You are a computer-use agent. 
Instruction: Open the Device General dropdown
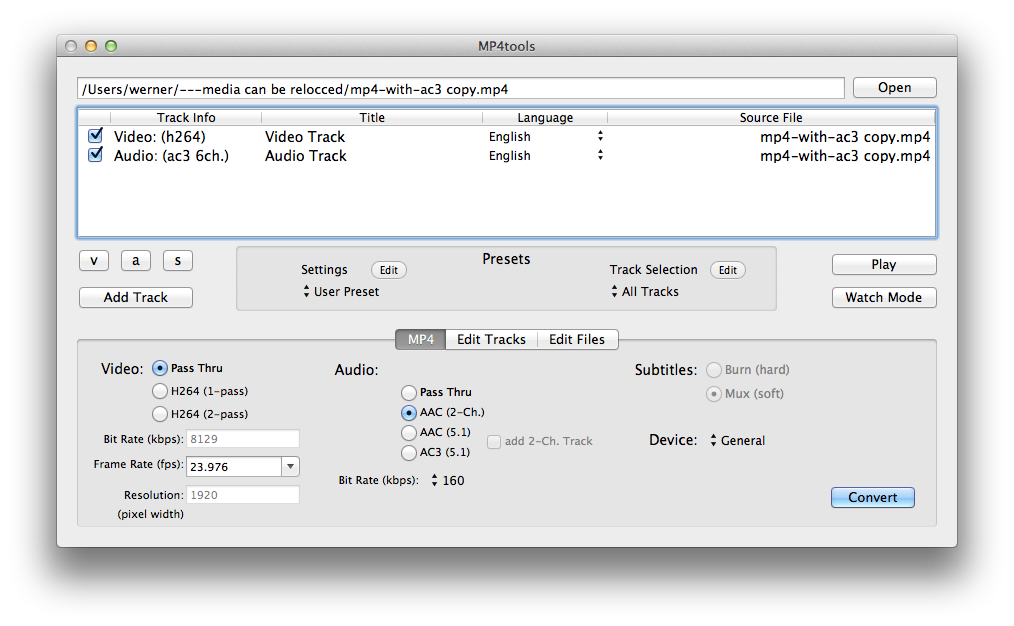(x=738, y=440)
